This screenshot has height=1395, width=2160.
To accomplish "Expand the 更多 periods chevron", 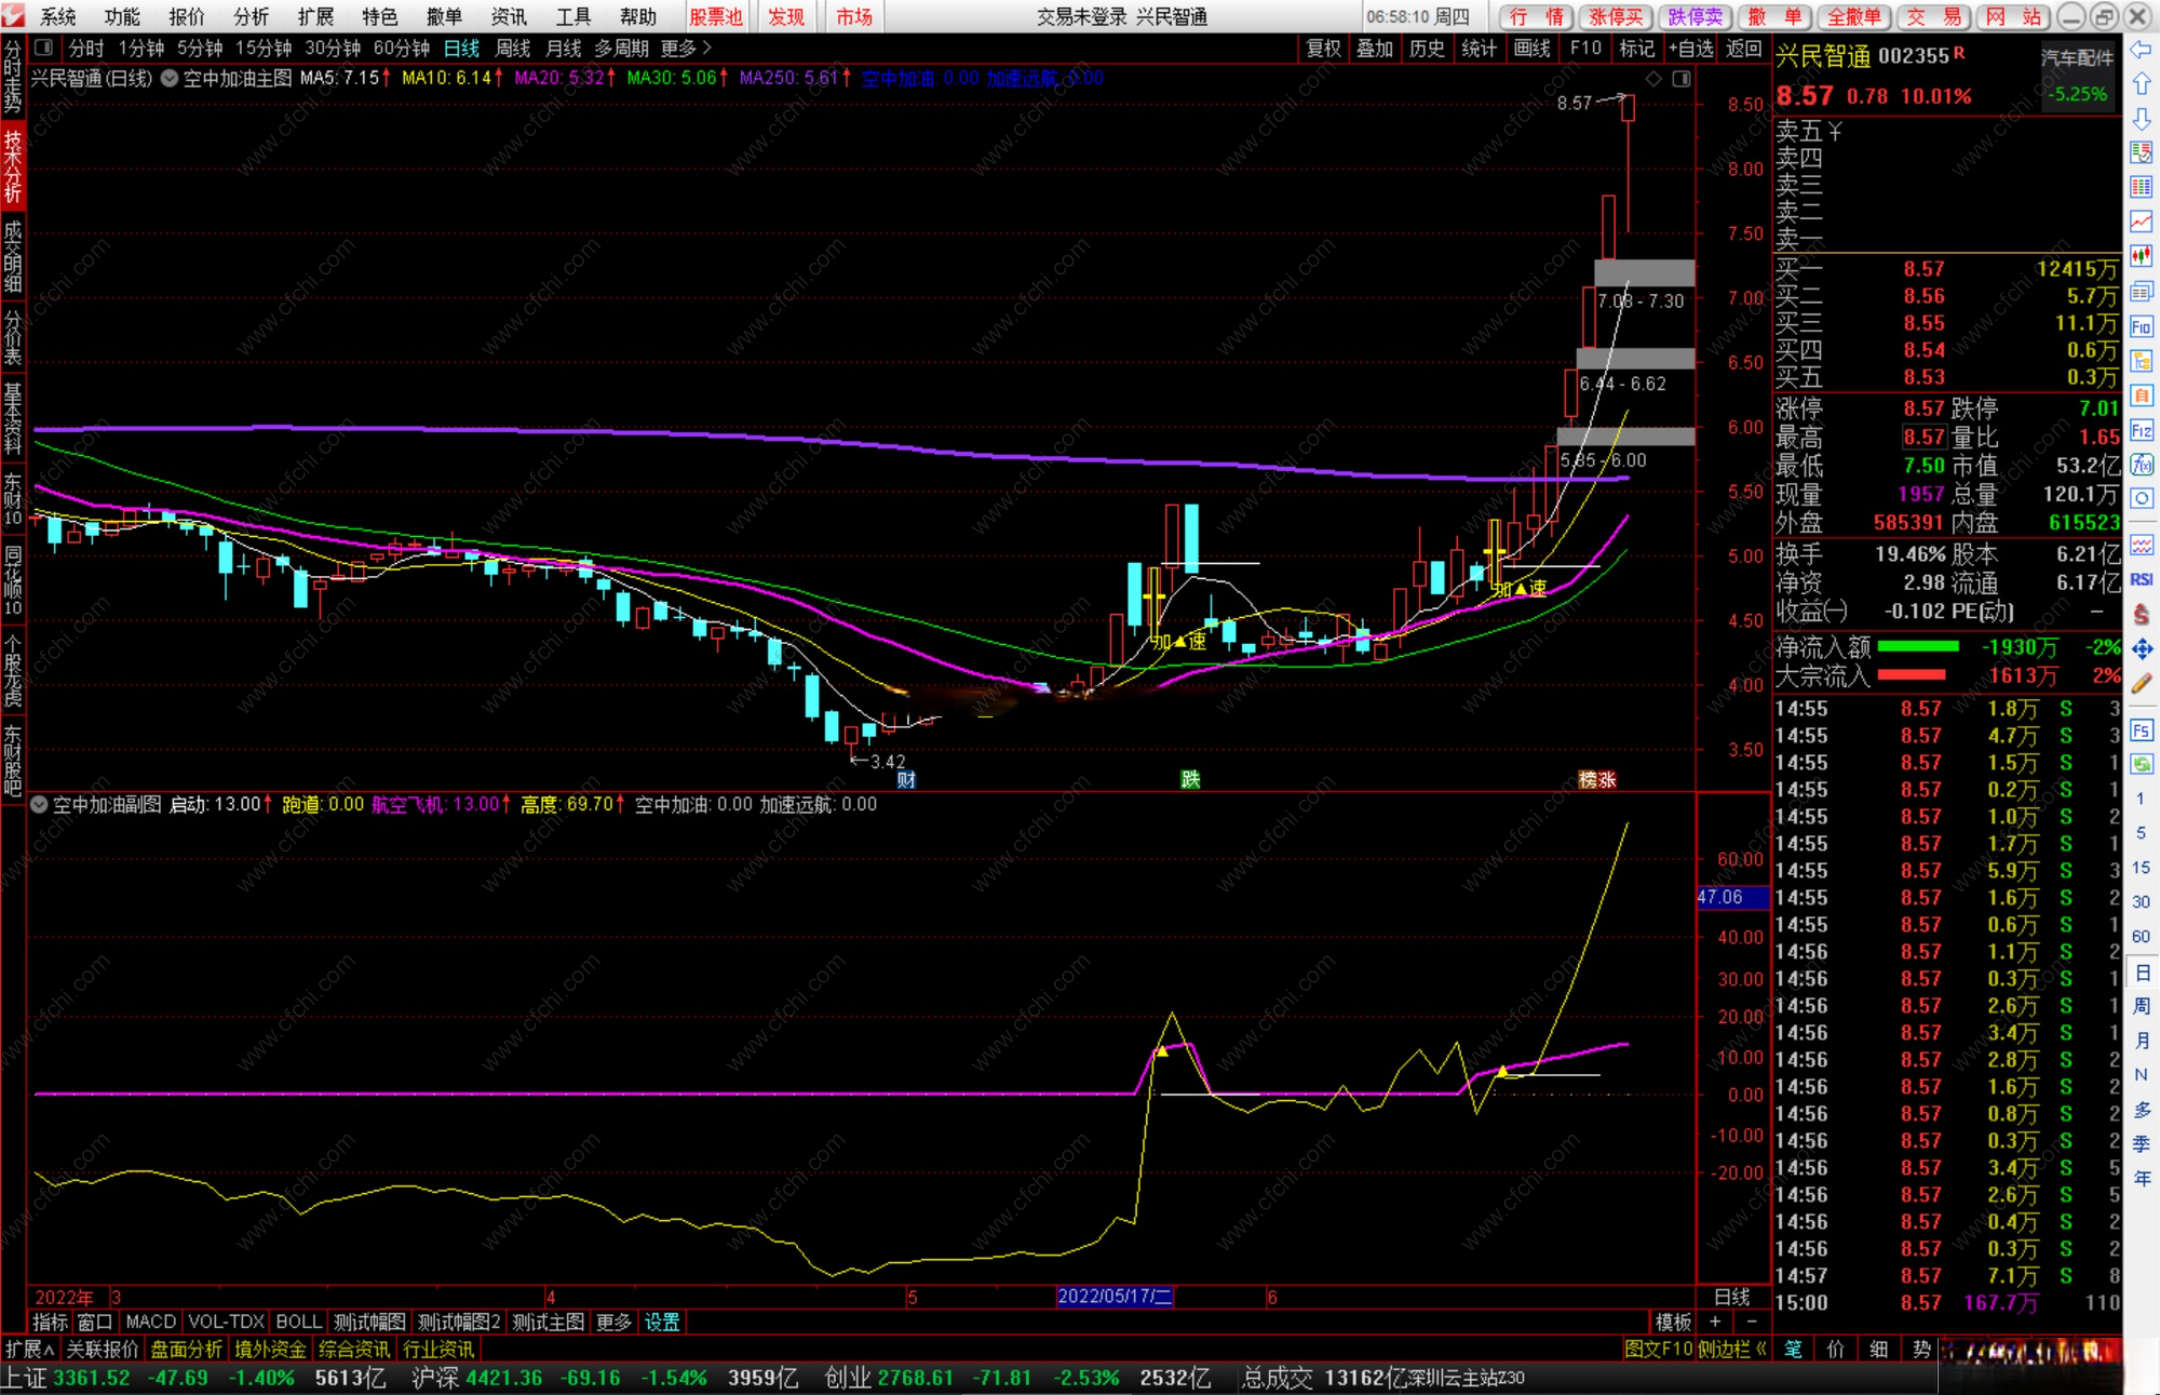I will pyautogui.click(x=707, y=48).
